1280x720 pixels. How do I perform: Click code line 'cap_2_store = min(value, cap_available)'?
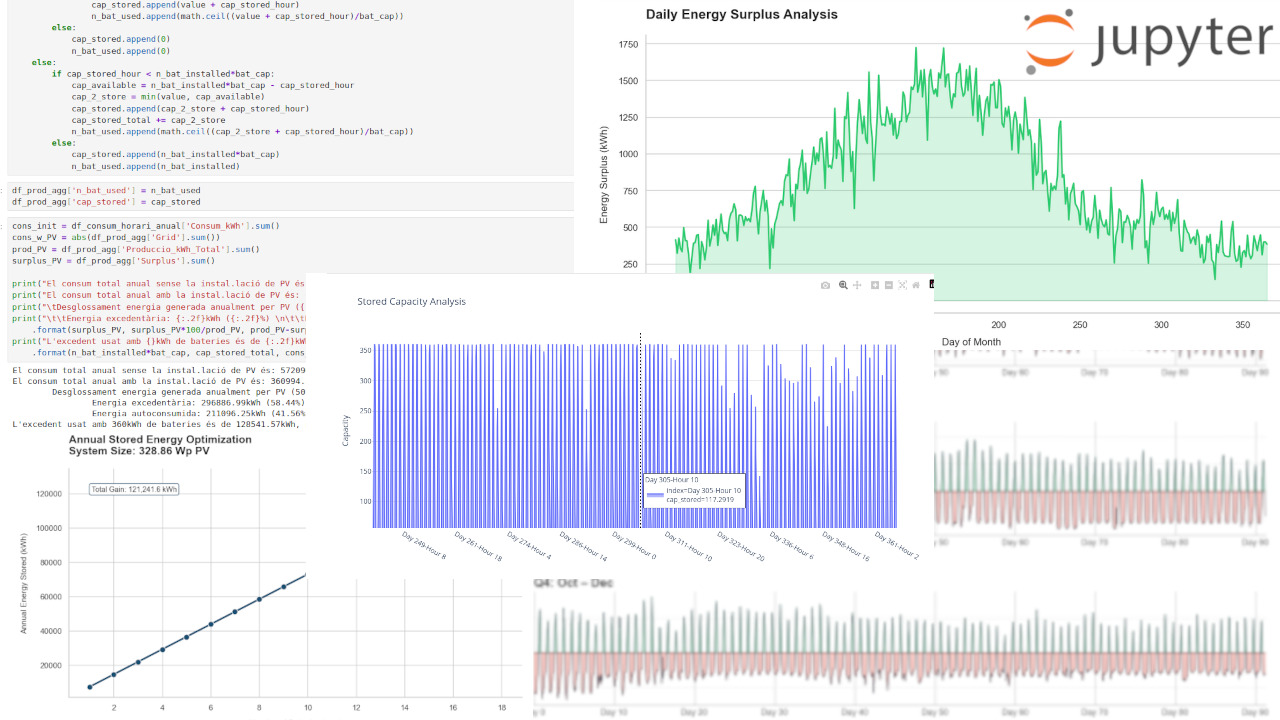click(168, 97)
